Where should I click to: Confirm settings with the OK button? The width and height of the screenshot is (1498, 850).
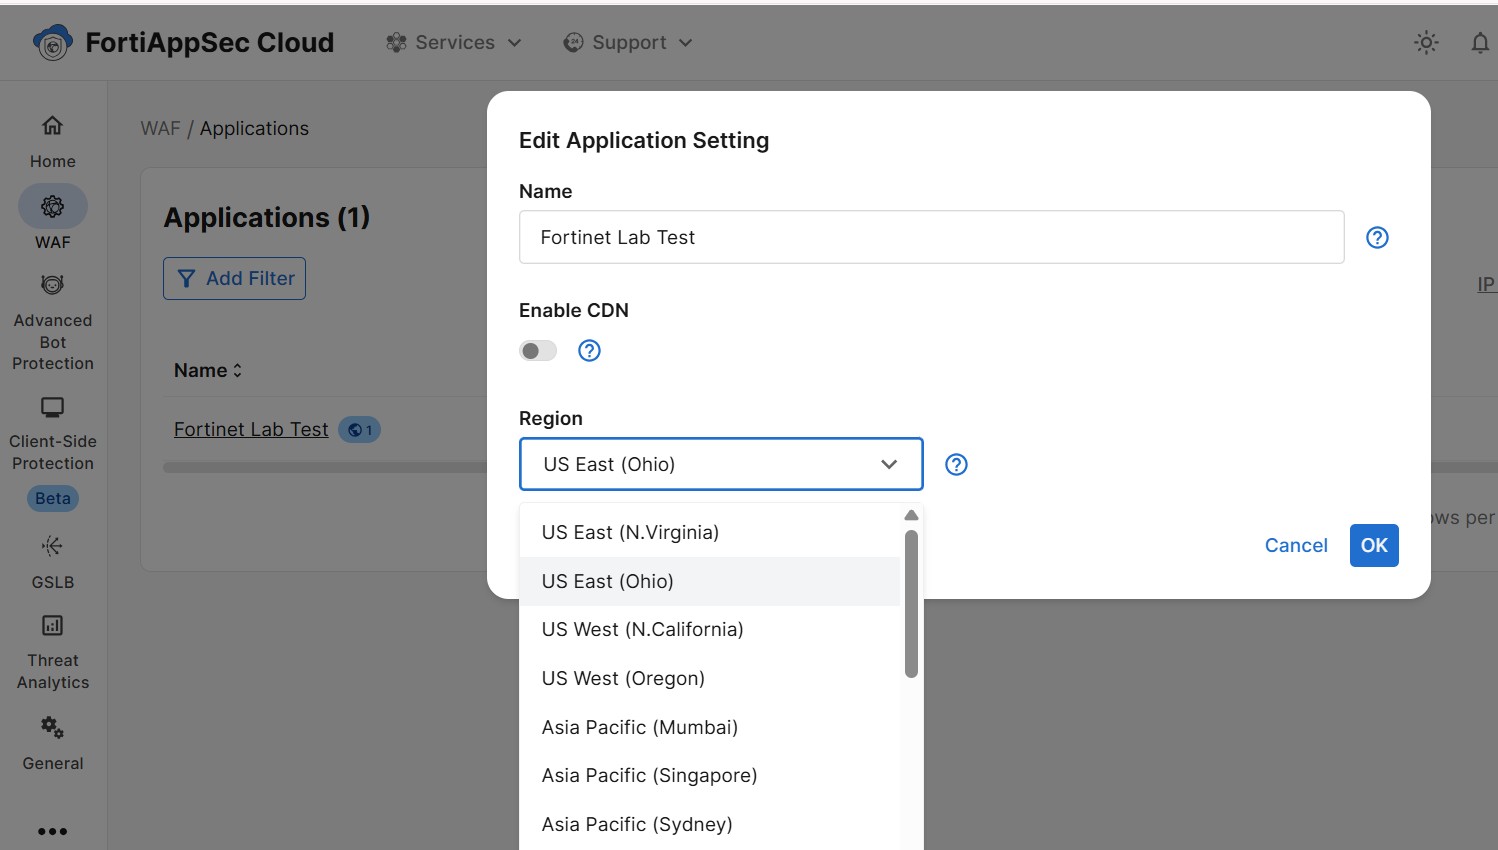1374,546
